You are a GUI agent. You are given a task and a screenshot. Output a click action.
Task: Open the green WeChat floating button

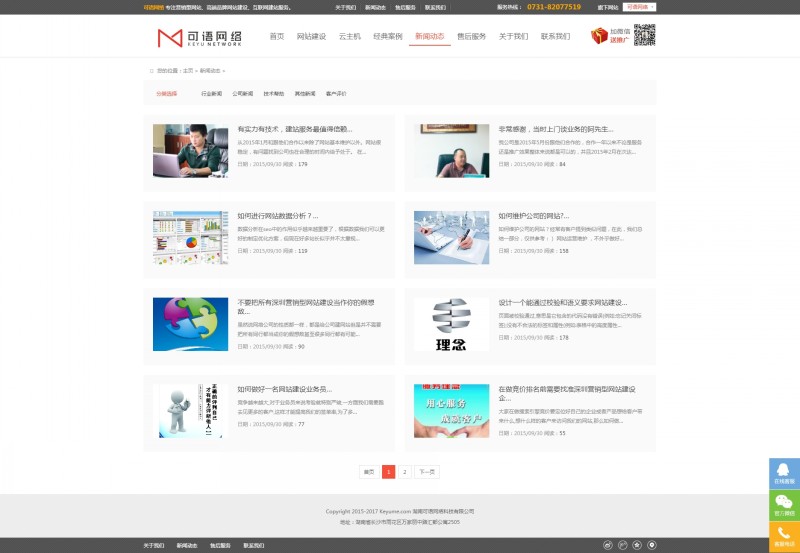point(784,505)
